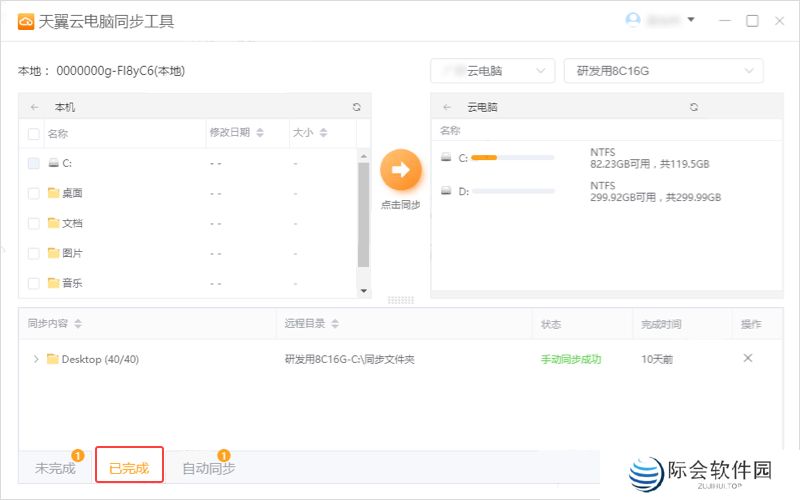Click the local file list scrollbar
Screen dimensions: 800x500
(x=363, y=215)
